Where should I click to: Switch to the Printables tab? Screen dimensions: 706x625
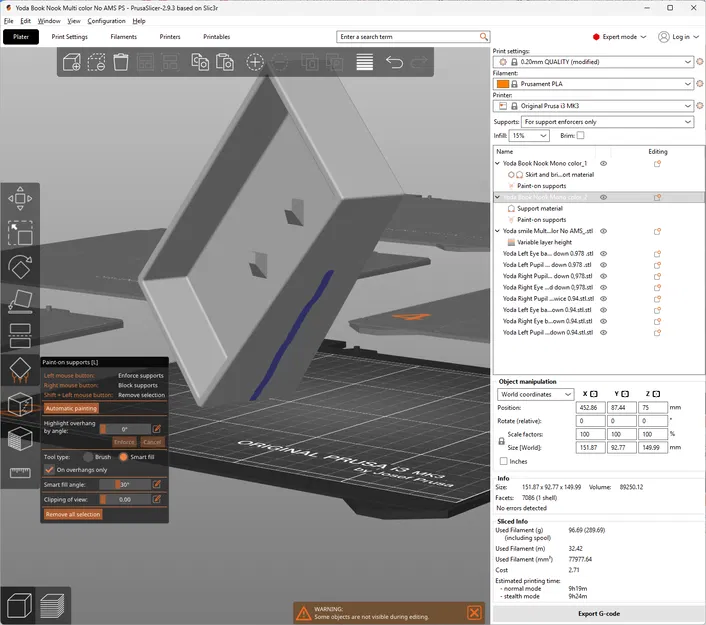coord(217,37)
